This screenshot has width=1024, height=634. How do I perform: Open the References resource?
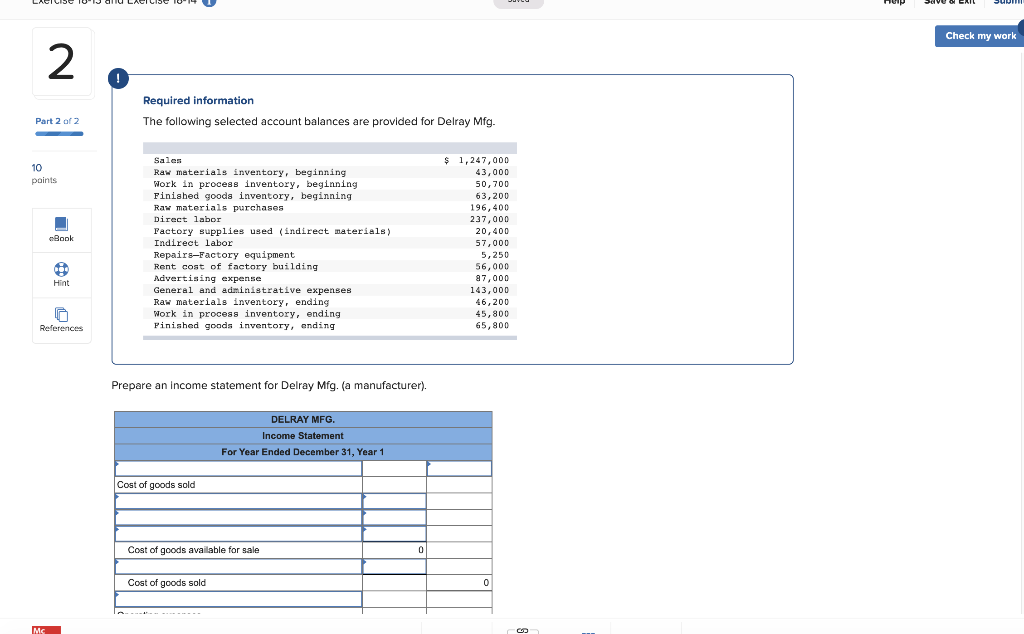(x=61, y=319)
